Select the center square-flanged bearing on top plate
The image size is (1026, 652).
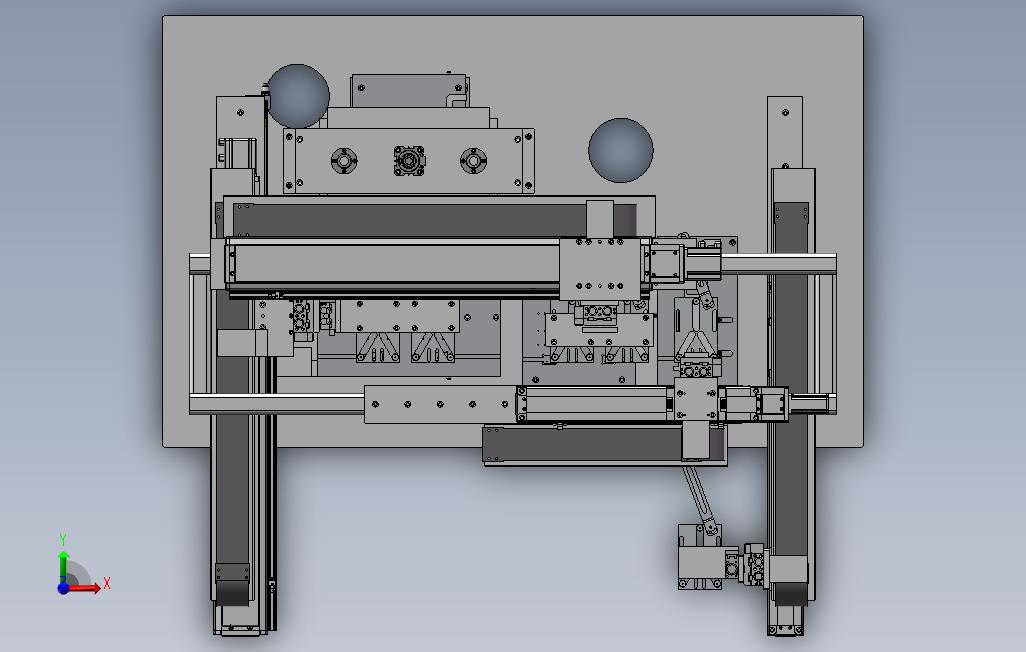(410, 160)
